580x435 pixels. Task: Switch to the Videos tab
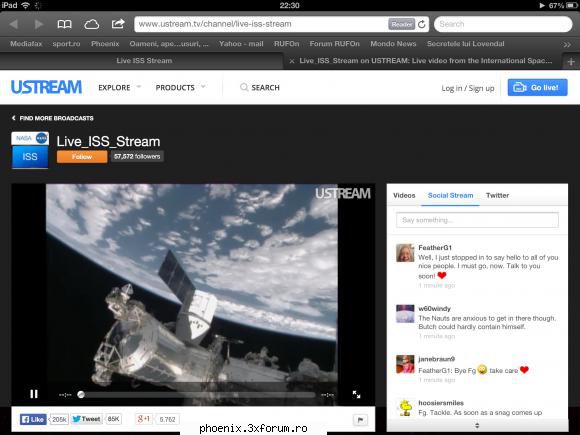[404, 195]
